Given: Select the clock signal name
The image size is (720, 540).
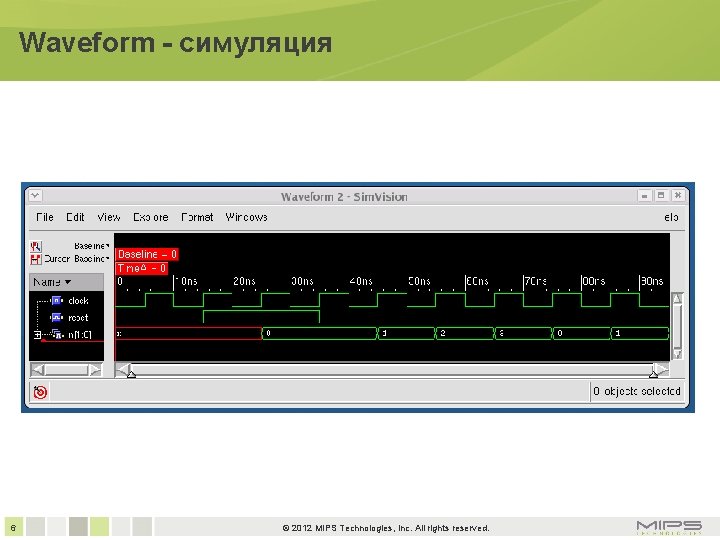Looking at the screenshot, I should pyautogui.click(x=78, y=301).
